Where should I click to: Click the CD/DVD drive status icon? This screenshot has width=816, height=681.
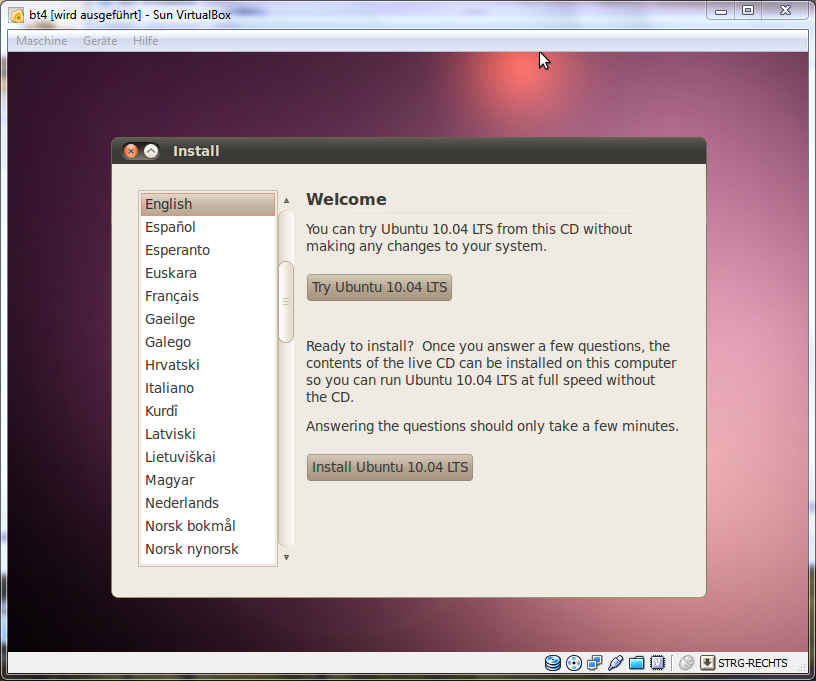[574, 663]
